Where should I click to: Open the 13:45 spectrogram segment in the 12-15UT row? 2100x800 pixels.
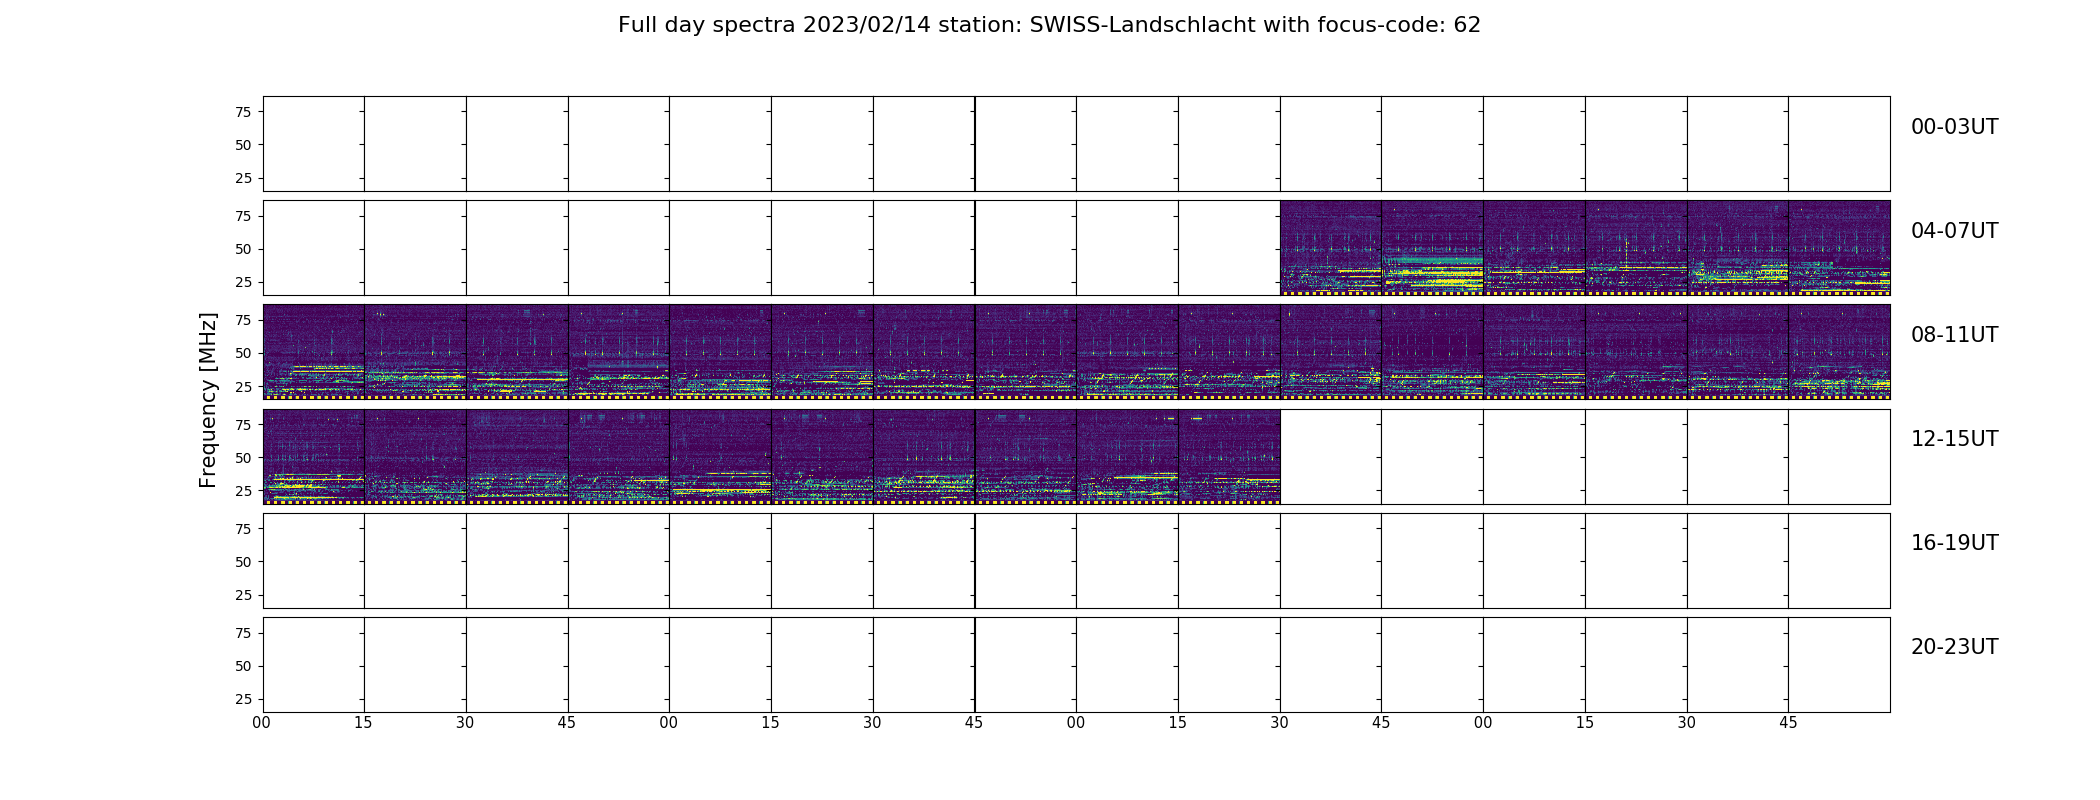(1026, 455)
